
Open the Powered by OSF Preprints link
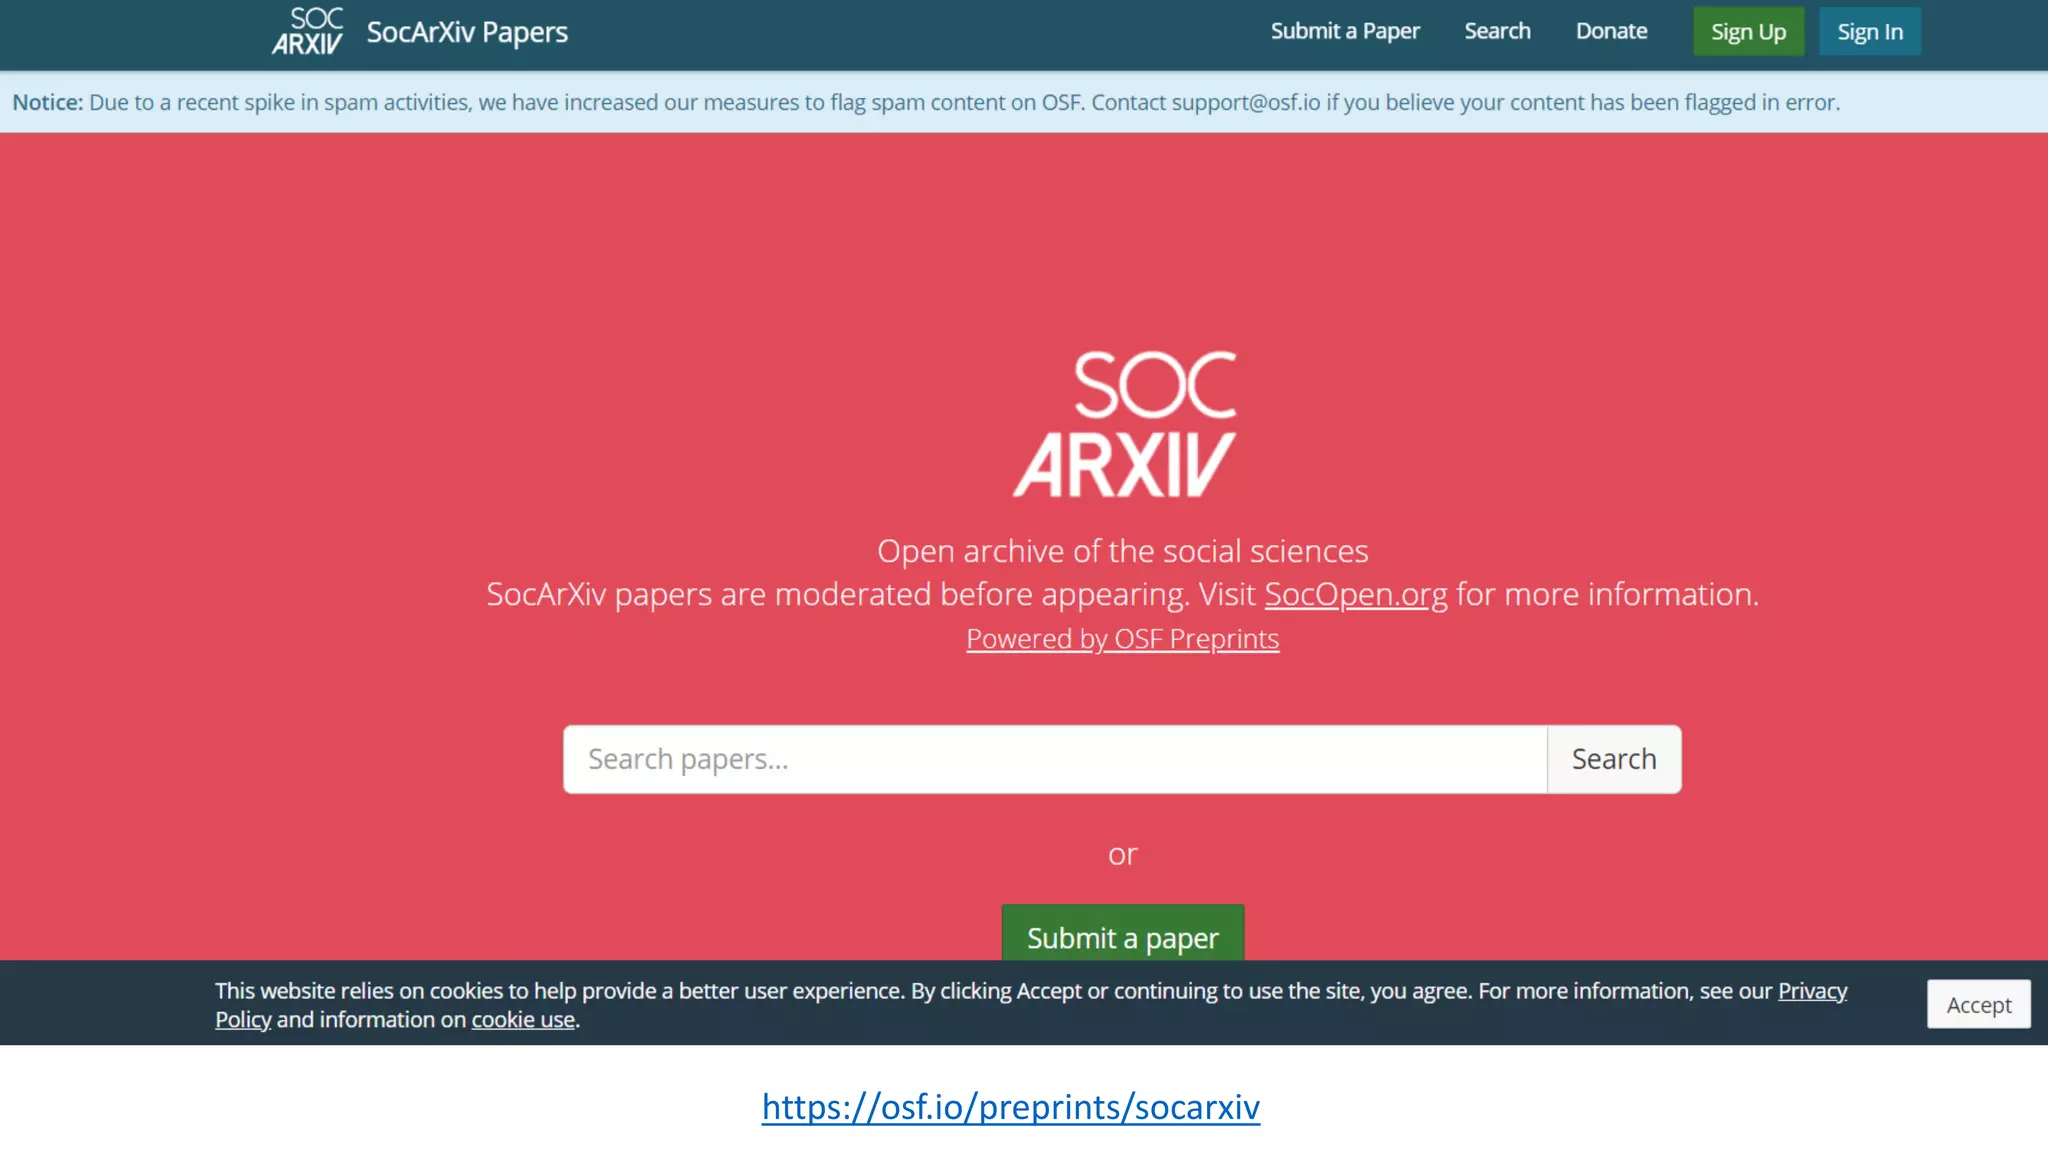point(1122,638)
